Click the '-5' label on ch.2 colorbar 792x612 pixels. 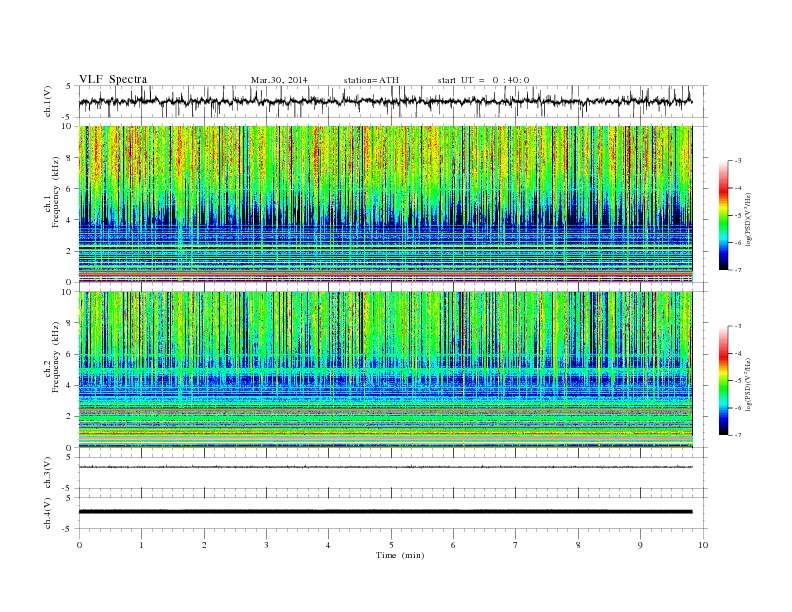point(738,380)
